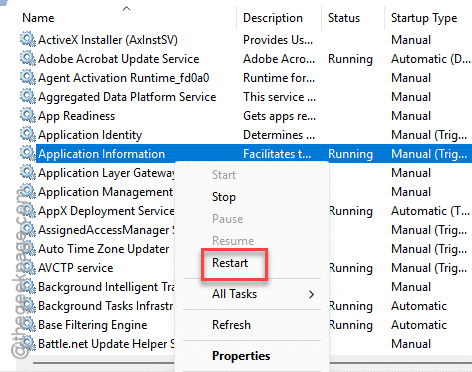
Task: Expand the All Tasks submenu
Action: tap(252, 294)
